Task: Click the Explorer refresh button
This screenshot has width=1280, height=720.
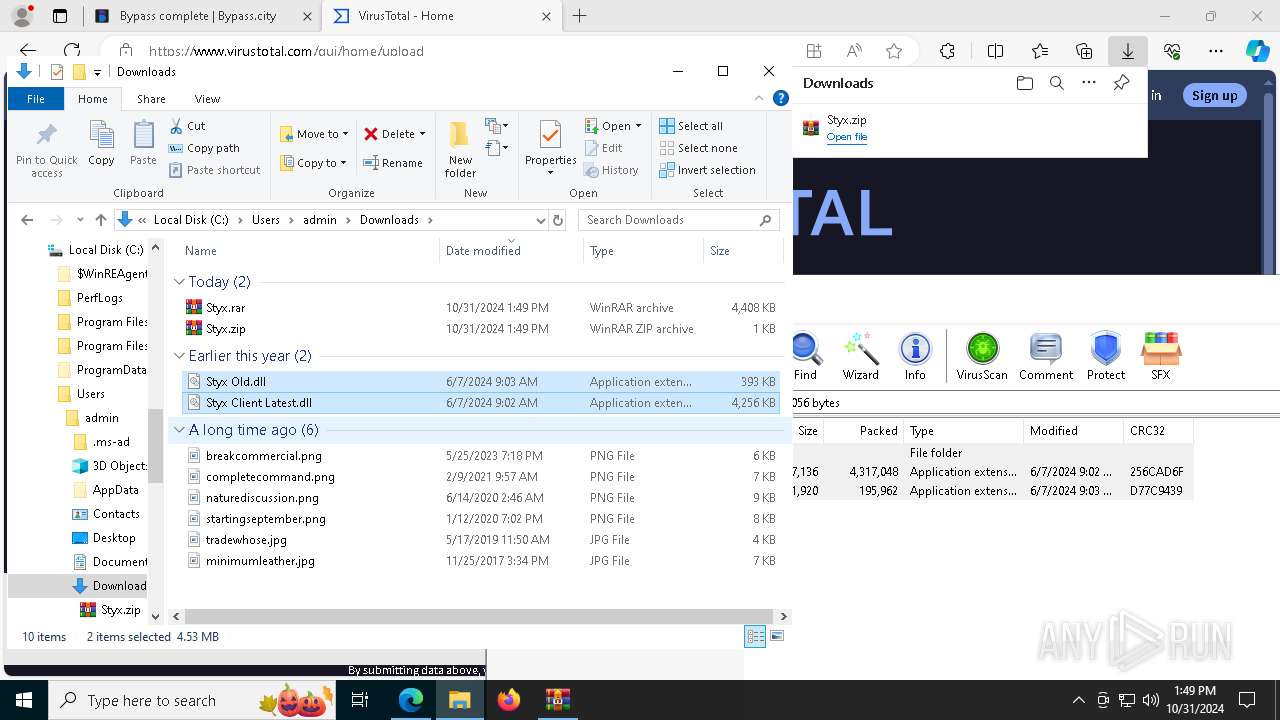Action: point(558,220)
